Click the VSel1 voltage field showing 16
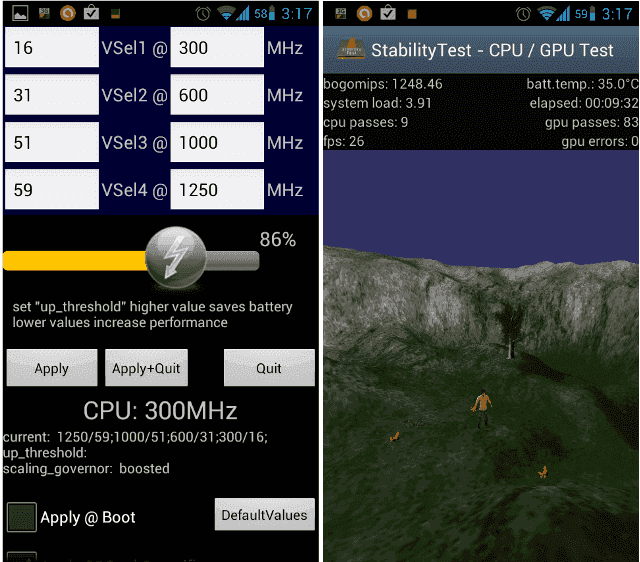The width and height of the screenshot is (640, 562). click(x=52, y=48)
